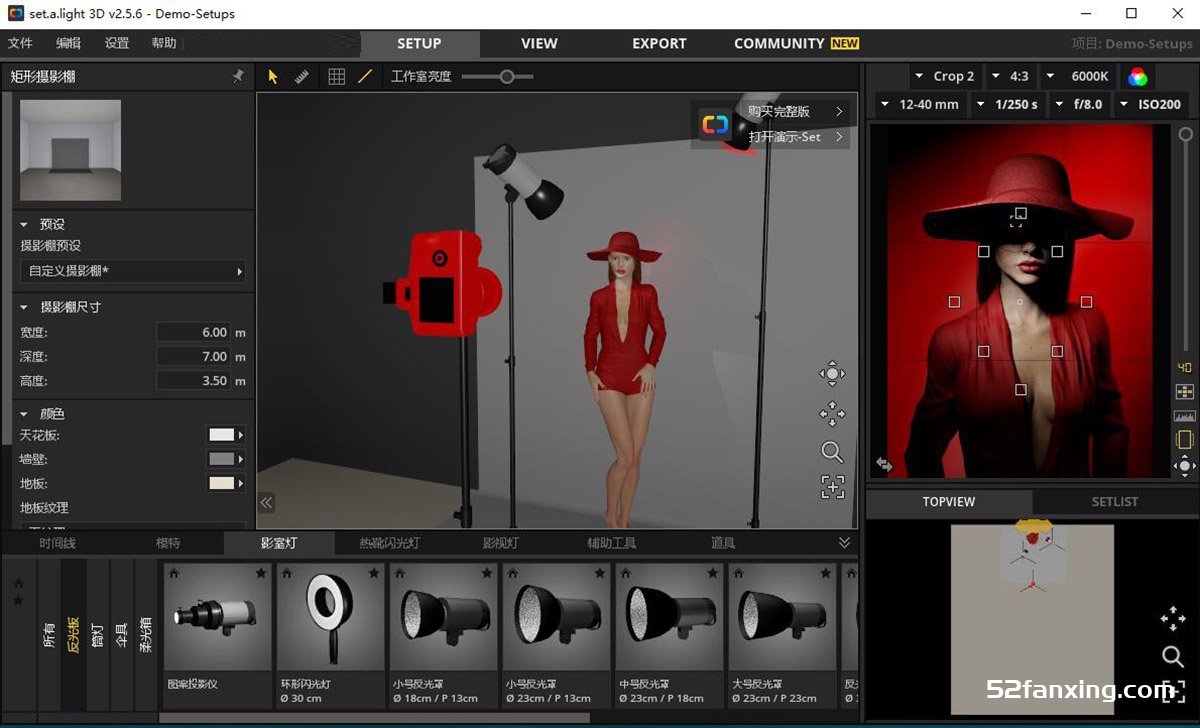Click the histogram icon beside camera preview

pyautogui.click(x=1185, y=415)
